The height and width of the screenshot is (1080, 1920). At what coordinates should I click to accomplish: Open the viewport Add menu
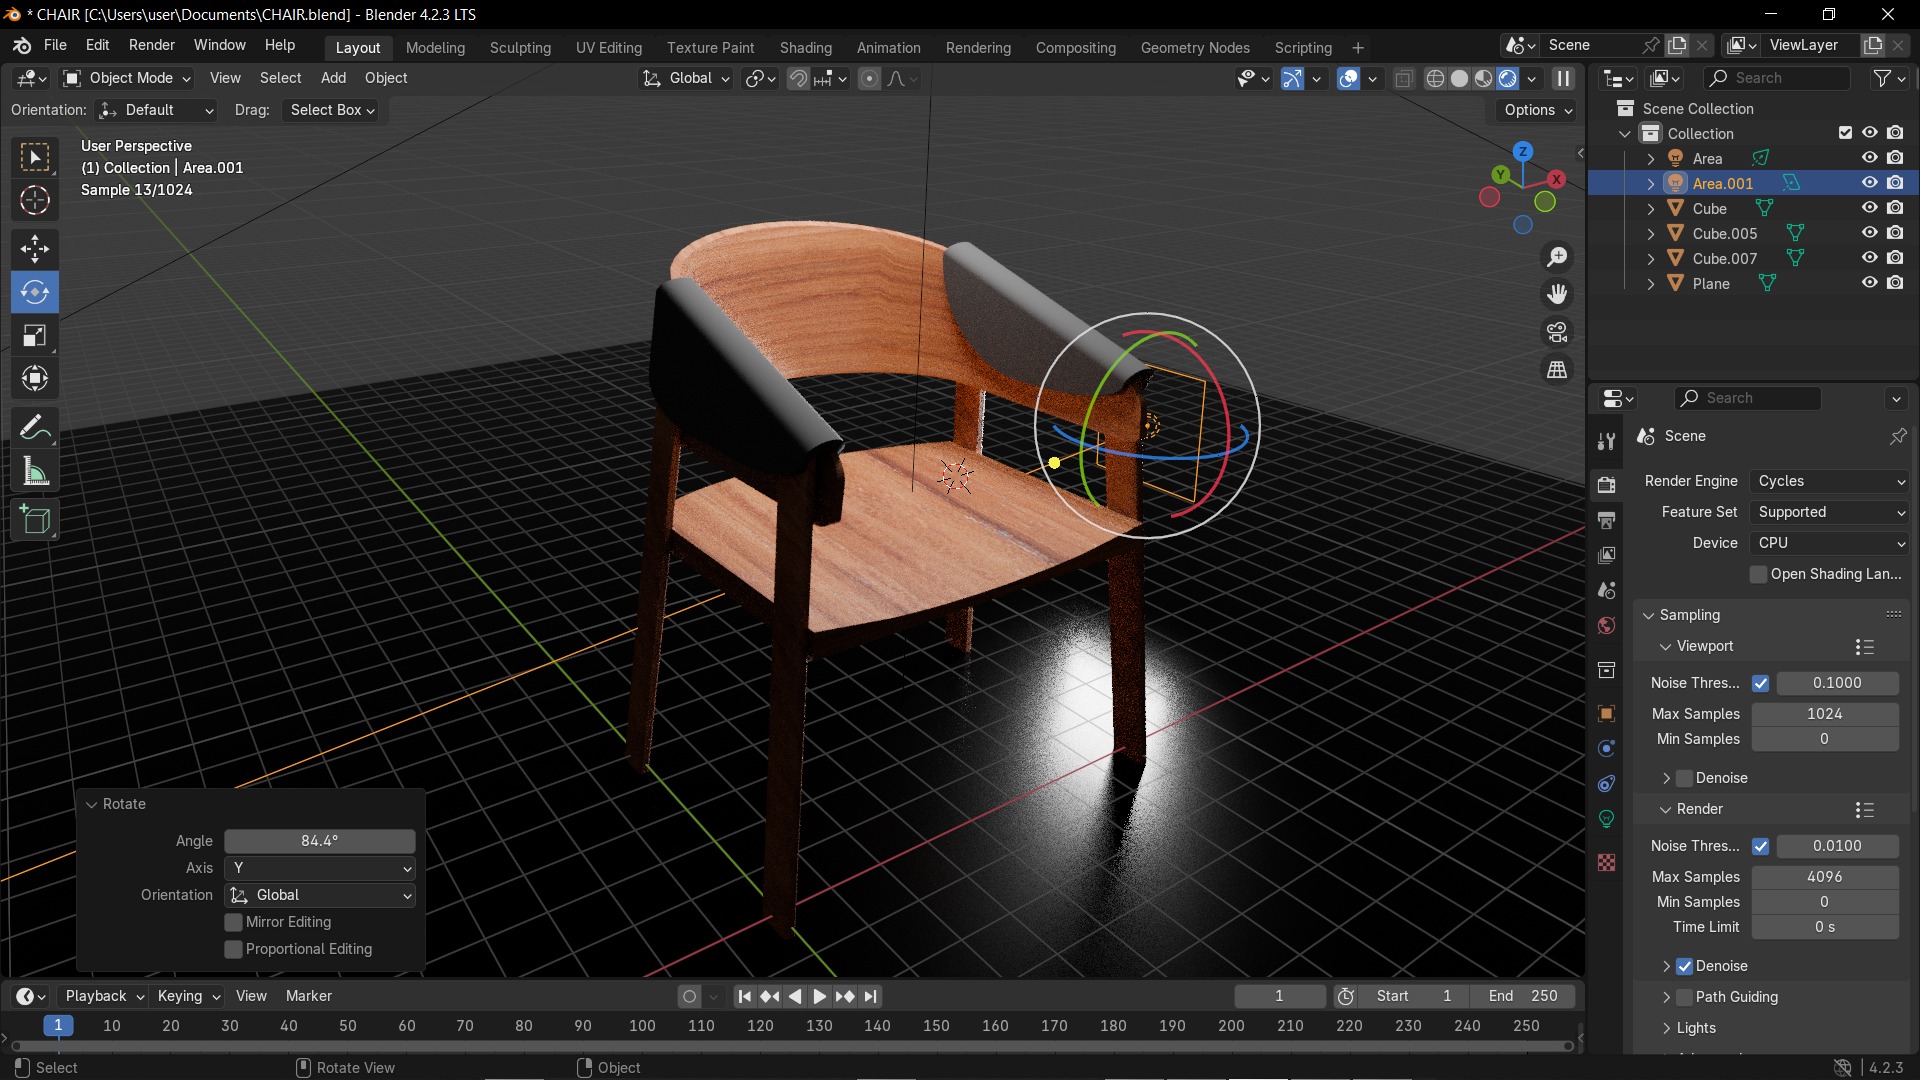click(333, 78)
